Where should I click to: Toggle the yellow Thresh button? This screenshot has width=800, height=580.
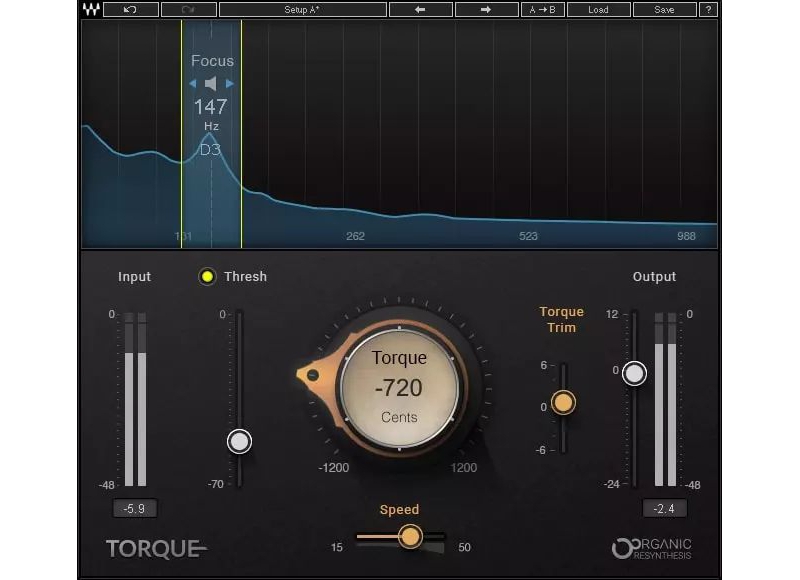(207, 276)
